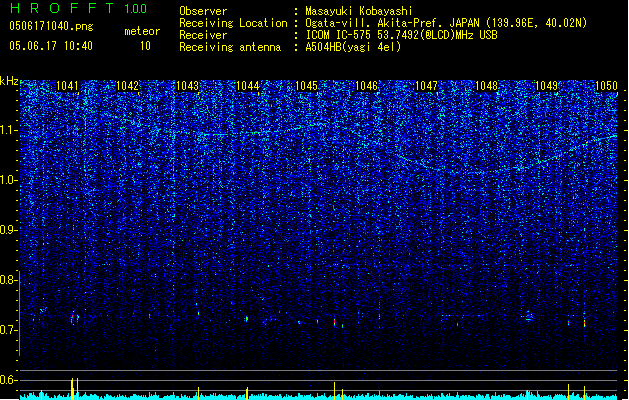629x400 pixels.
Task: Click the Observer label
Action: (x=203, y=11)
